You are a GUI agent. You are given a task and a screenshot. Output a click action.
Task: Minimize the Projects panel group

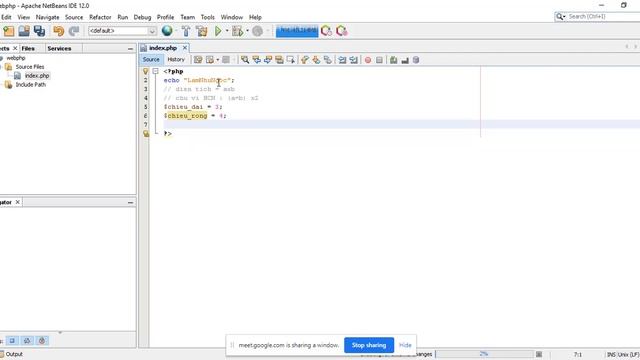pyautogui.click(x=130, y=49)
